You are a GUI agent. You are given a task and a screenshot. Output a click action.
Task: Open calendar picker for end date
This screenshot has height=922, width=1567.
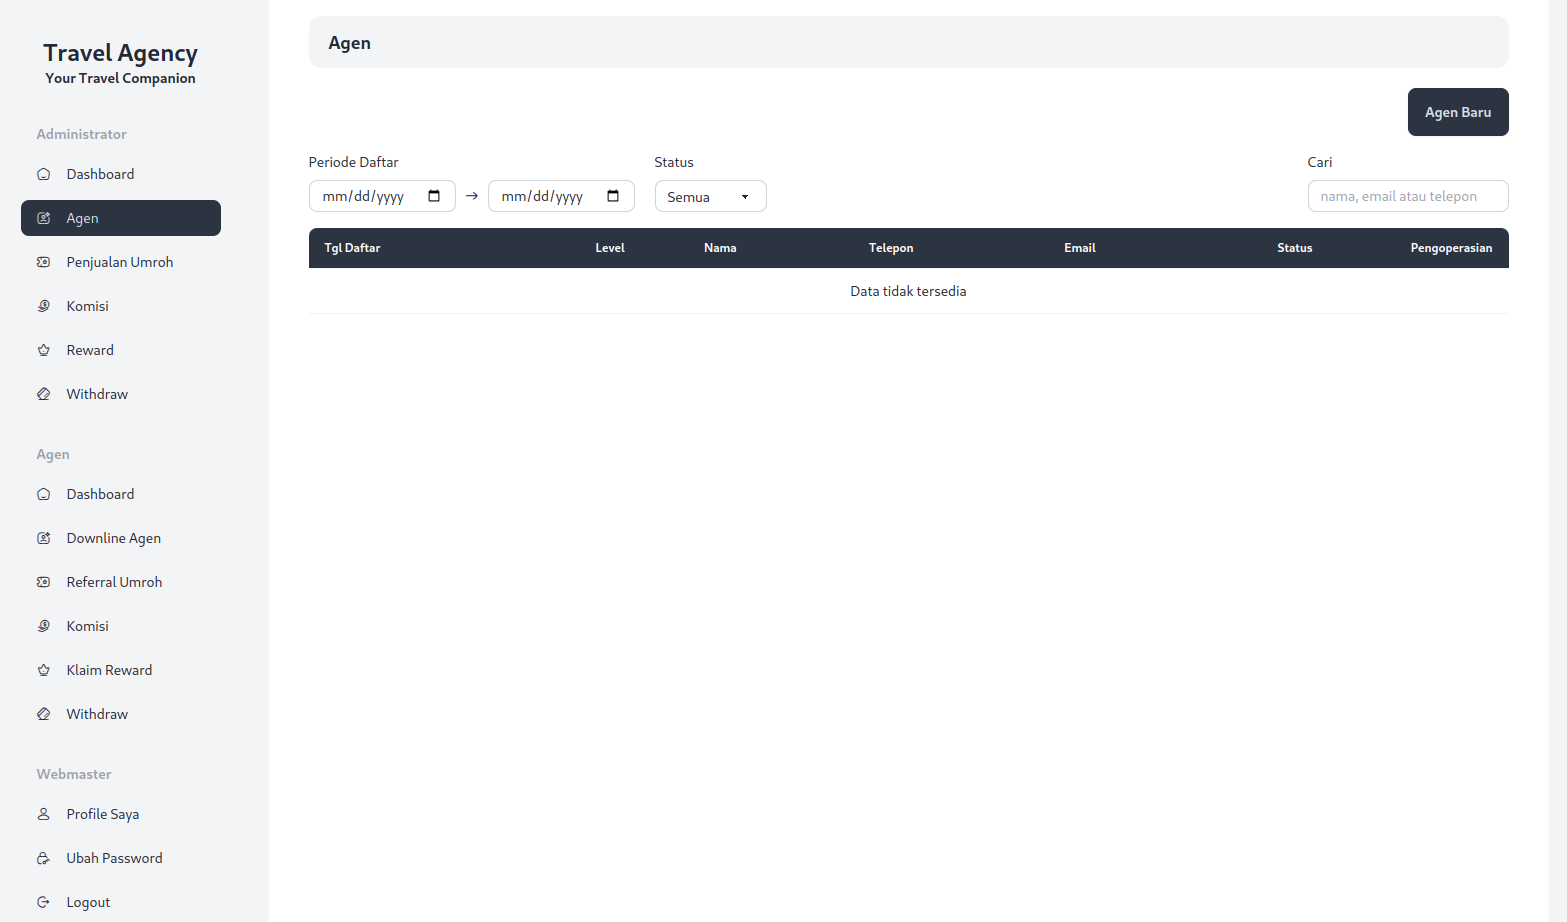(613, 196)
